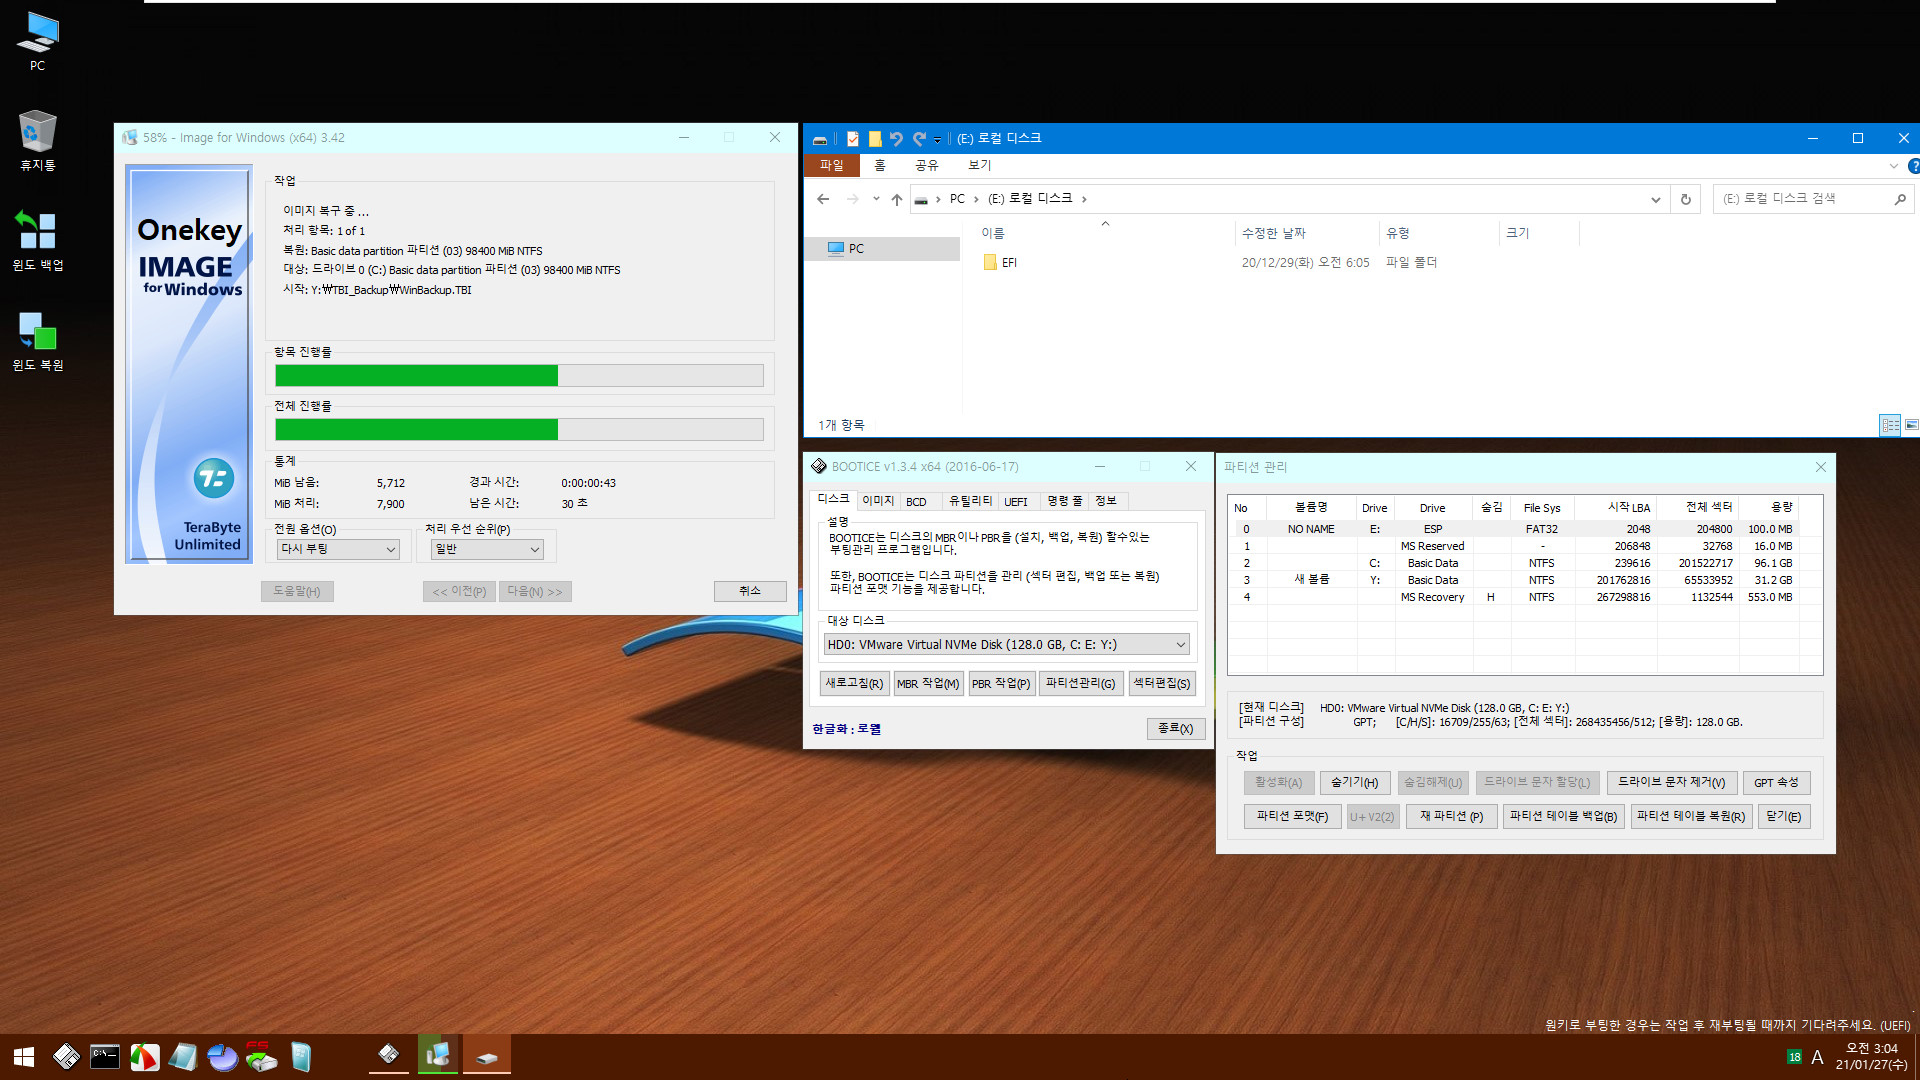Screen dimensions: 1920x1080
Task: Open the process priority dropdown showing 일반
Action: (x=487, y=549)
